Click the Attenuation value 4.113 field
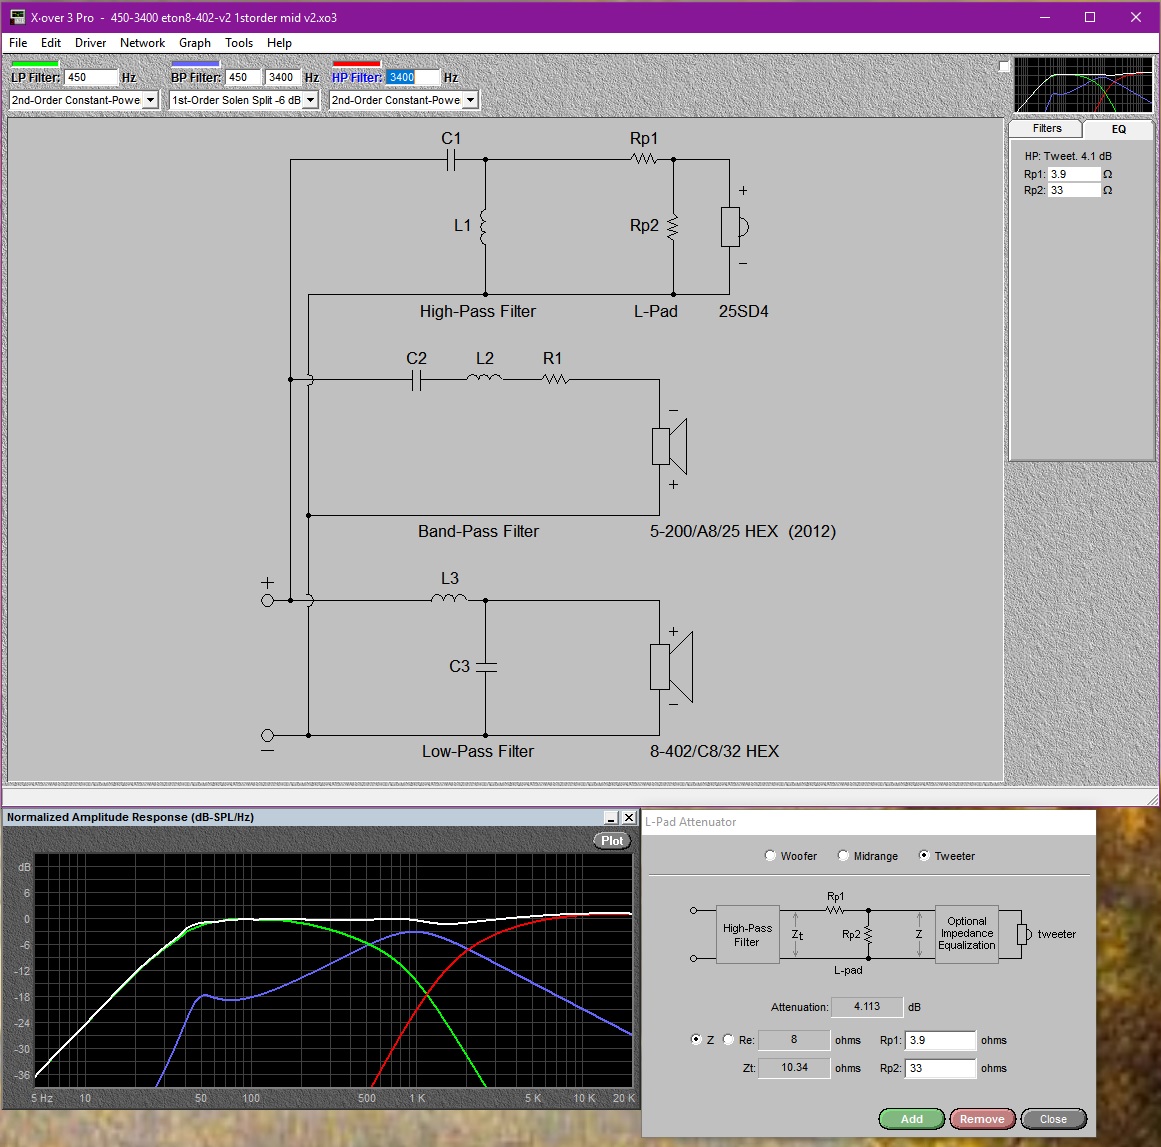Screen dimensions: 1161x1147 tap(867, 1006)
